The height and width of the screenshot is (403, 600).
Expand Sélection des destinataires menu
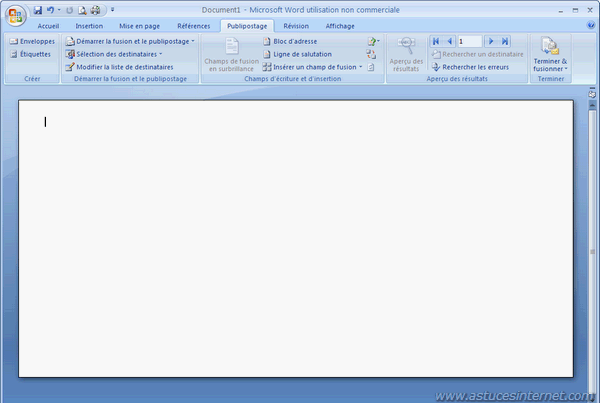pos(114,54)
